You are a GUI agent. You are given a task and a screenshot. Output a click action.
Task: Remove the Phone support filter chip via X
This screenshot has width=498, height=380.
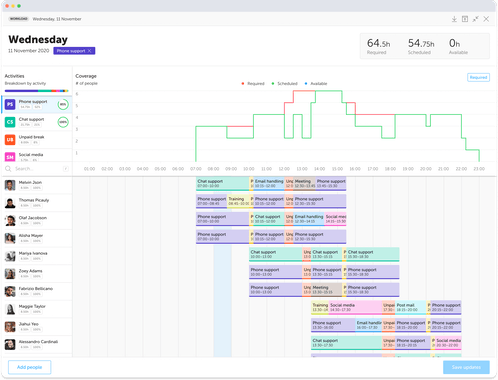tap(89, 51)
